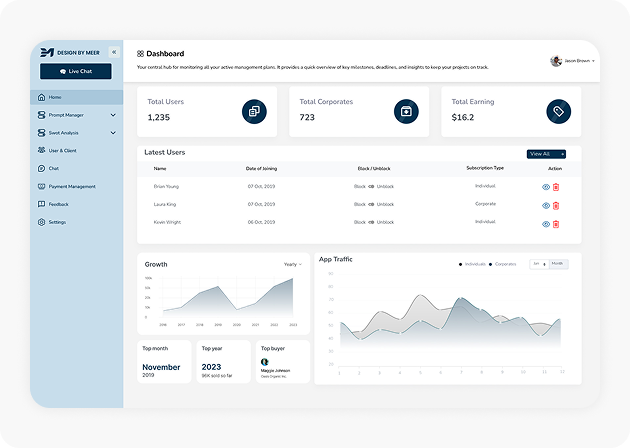Image resolution: width=630 pixels, height=448 pixels.
Task: Toggle Corporates legend in App Traffic
Action: tap(503, 264)
